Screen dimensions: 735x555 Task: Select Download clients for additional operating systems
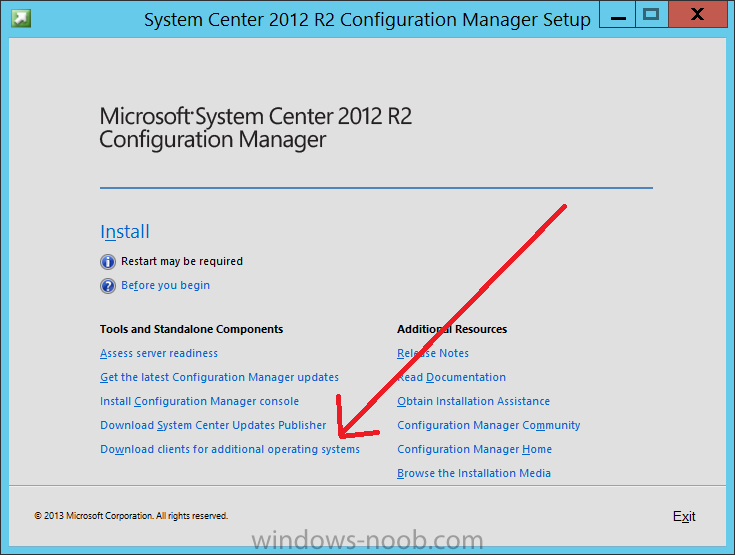tap(230, 449)
